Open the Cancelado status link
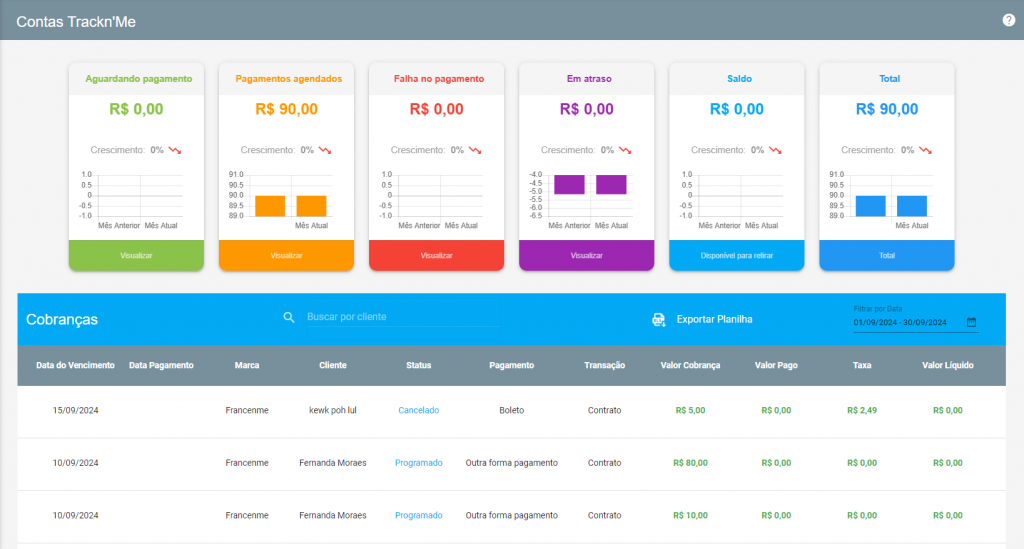 tap(419, 411)
